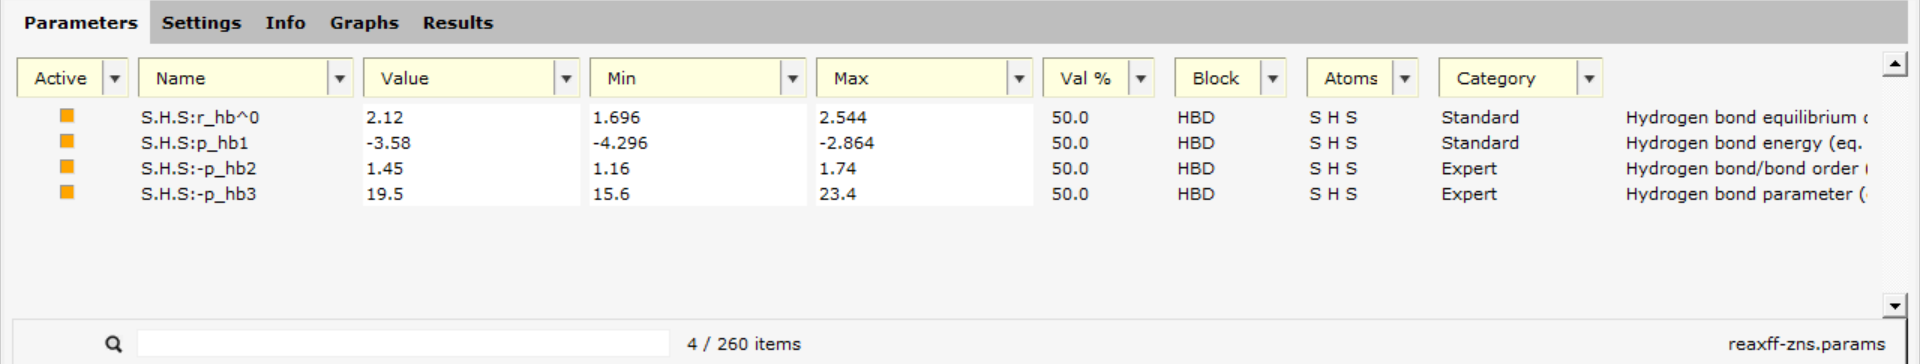
Task: Open the Results tab
Action: click(x=457, y=22)
